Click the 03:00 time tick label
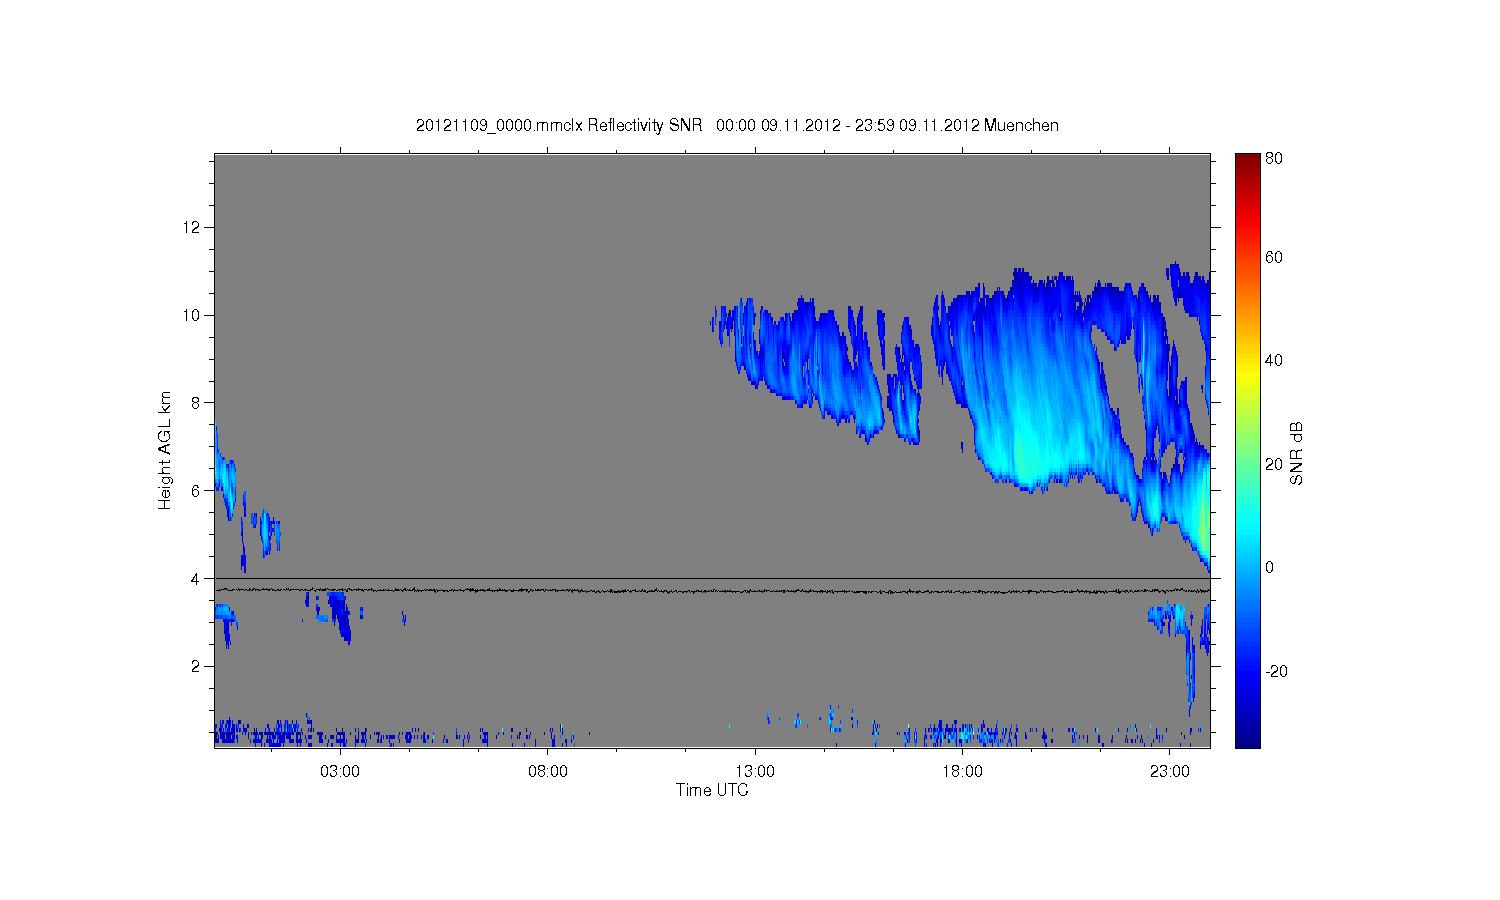The height and width of the screenshot is (900, 1500). pos(340,772)
